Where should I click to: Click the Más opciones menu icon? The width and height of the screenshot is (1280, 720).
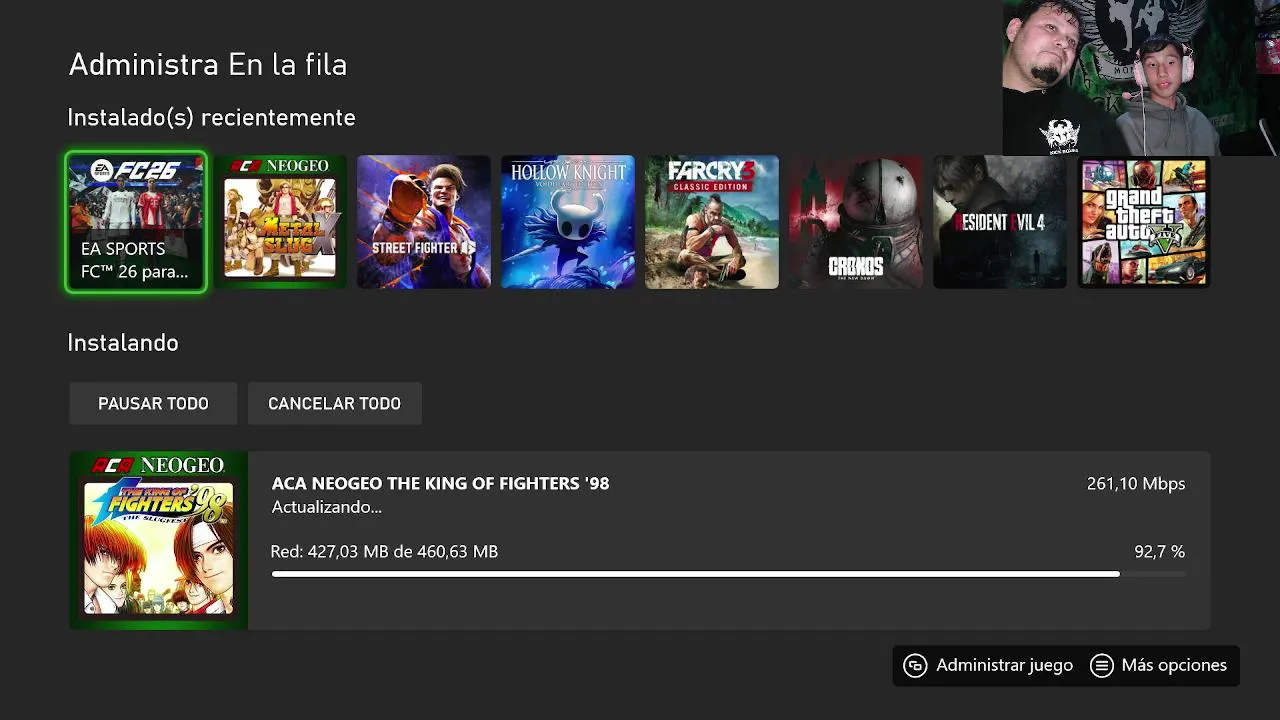click(x=1101, y=666)
